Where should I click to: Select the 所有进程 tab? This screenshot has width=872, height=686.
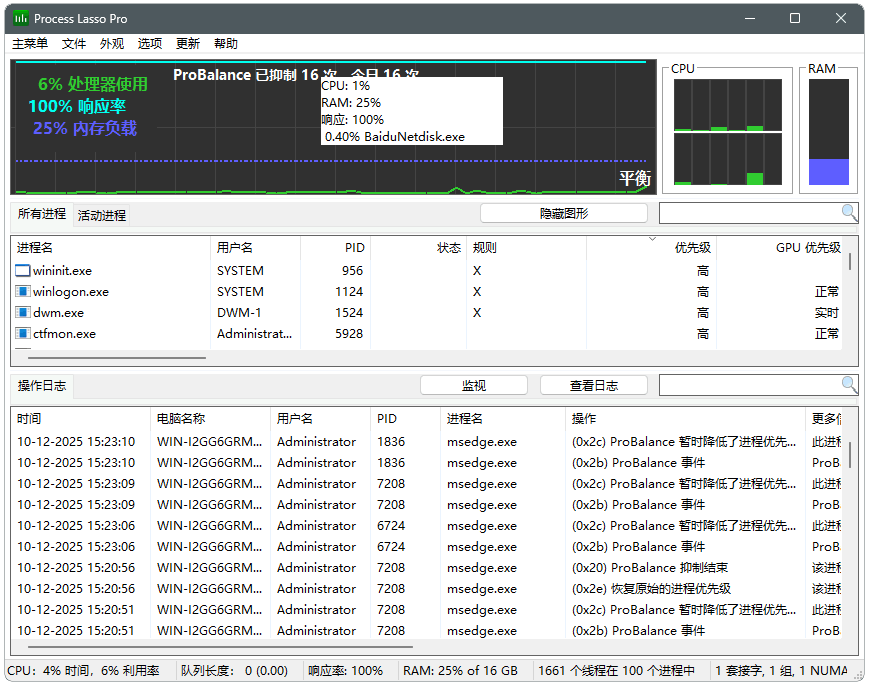(x=42, y=214)
